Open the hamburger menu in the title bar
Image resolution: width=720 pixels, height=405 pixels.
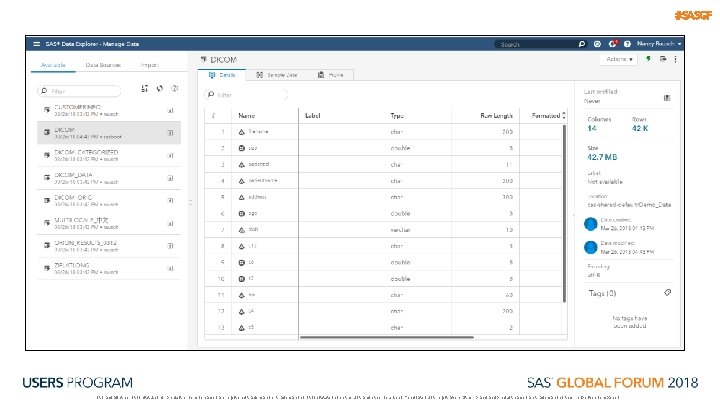coord(36,44)
